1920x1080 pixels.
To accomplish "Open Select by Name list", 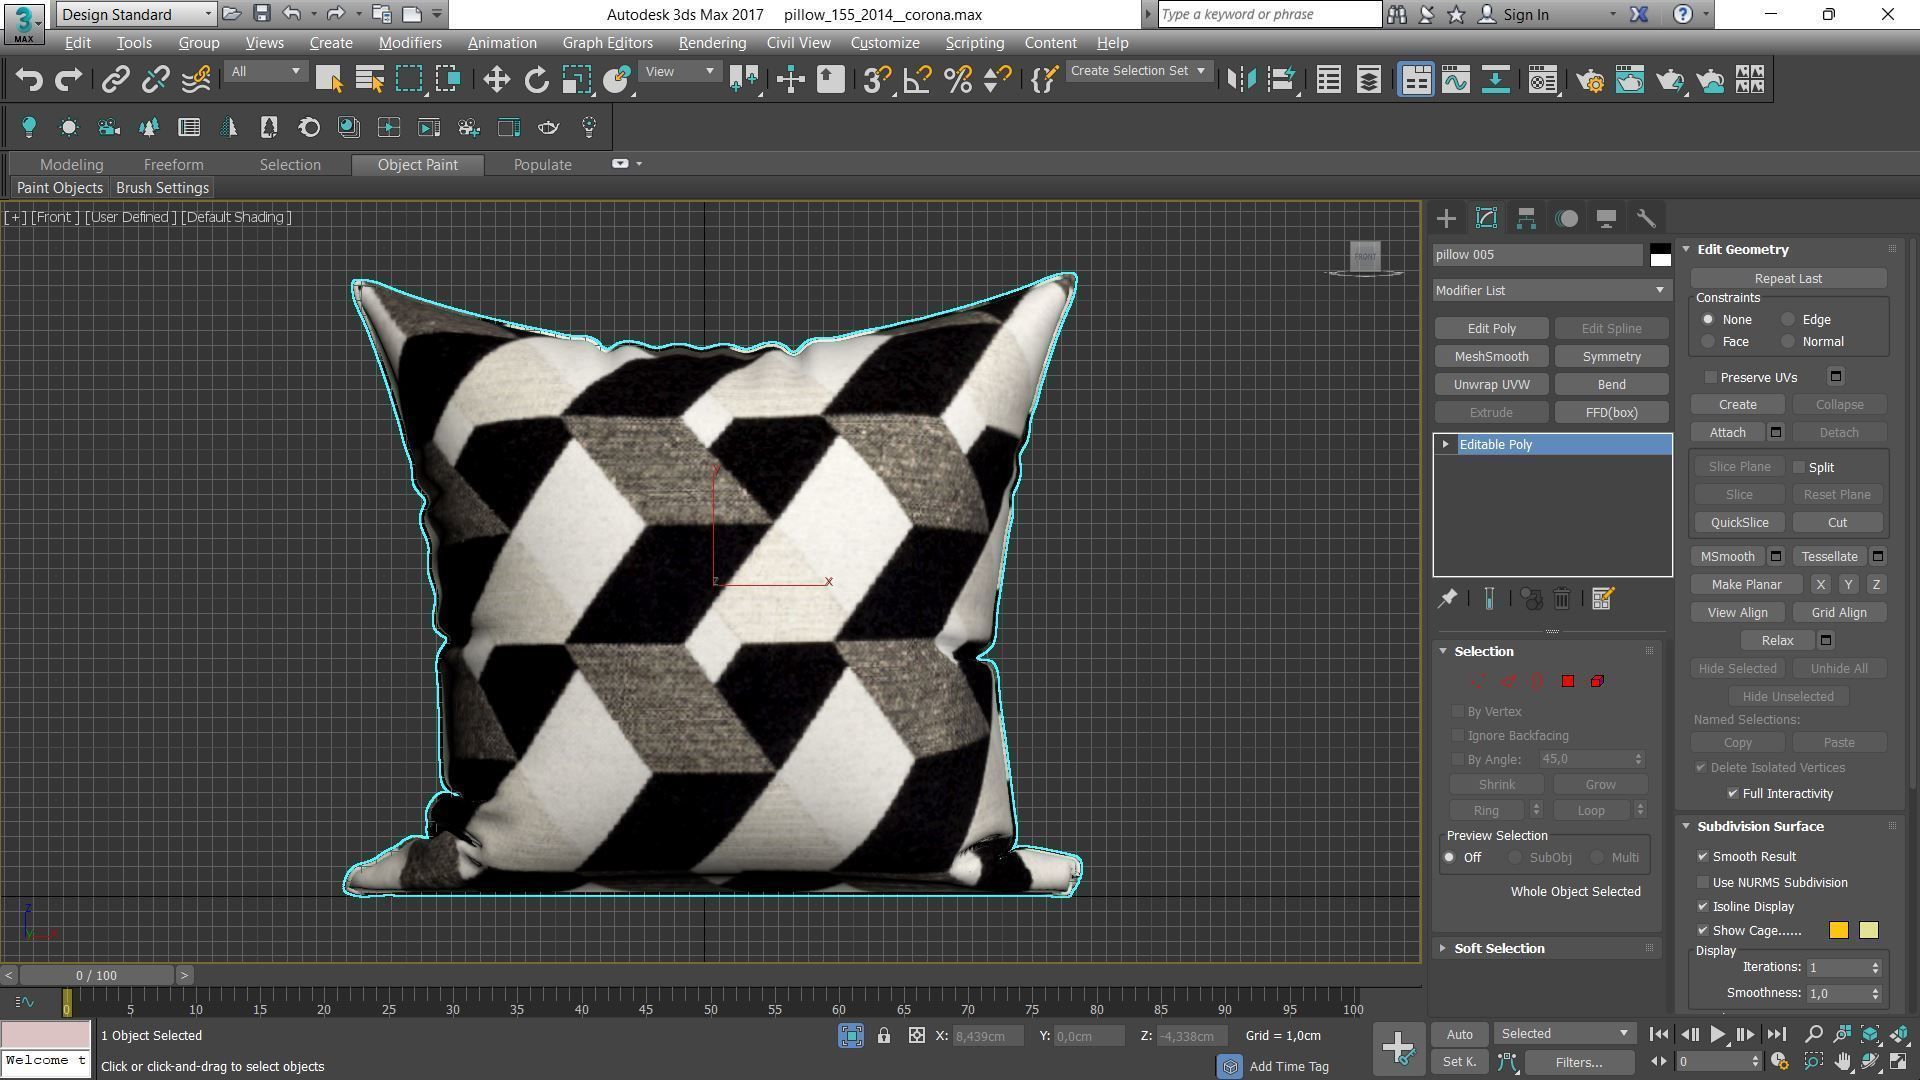I will (369, 80).
